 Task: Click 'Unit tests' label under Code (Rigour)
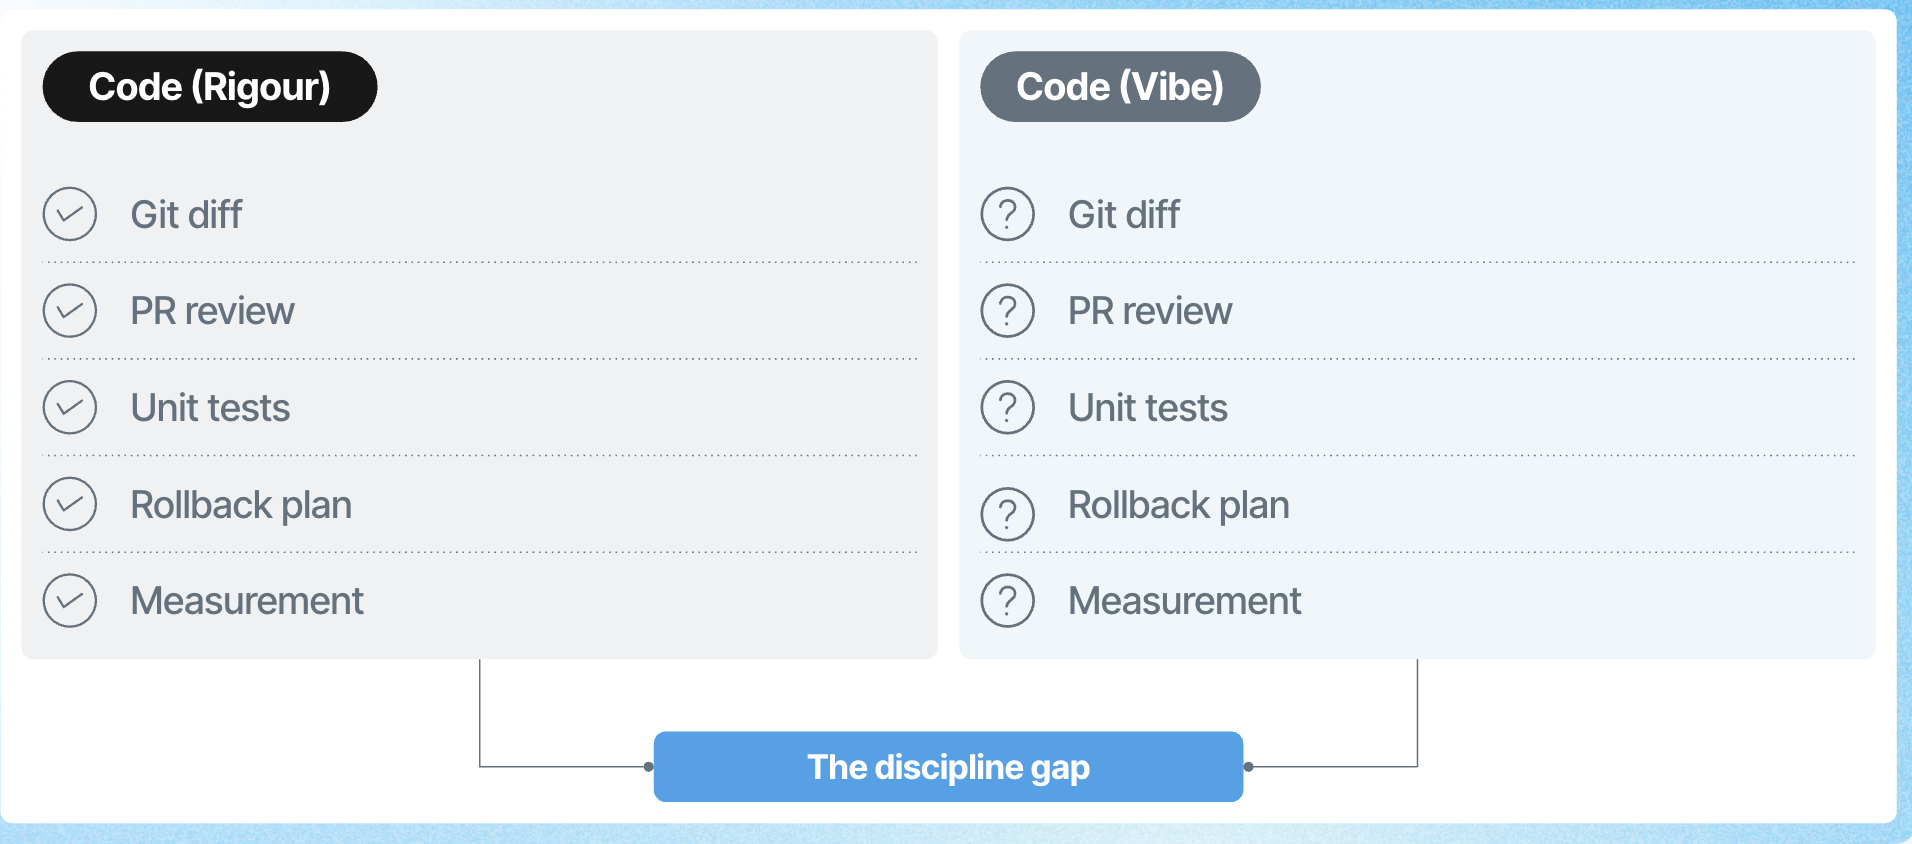click(x=211, y=407)
